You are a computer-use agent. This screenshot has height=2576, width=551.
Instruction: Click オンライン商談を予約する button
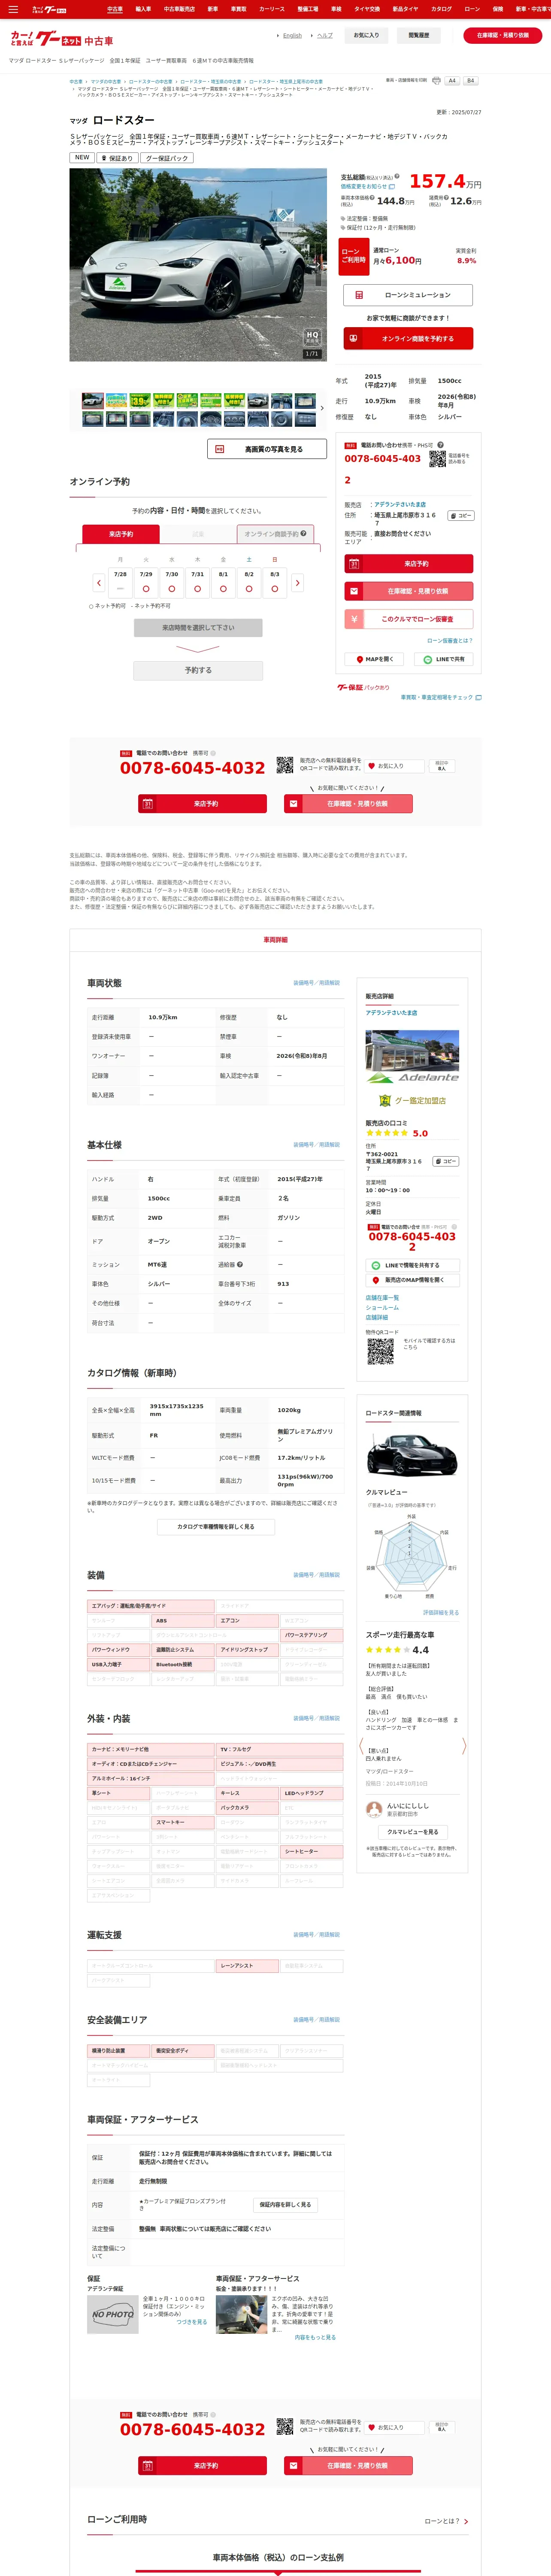click(x=408, y=338)
